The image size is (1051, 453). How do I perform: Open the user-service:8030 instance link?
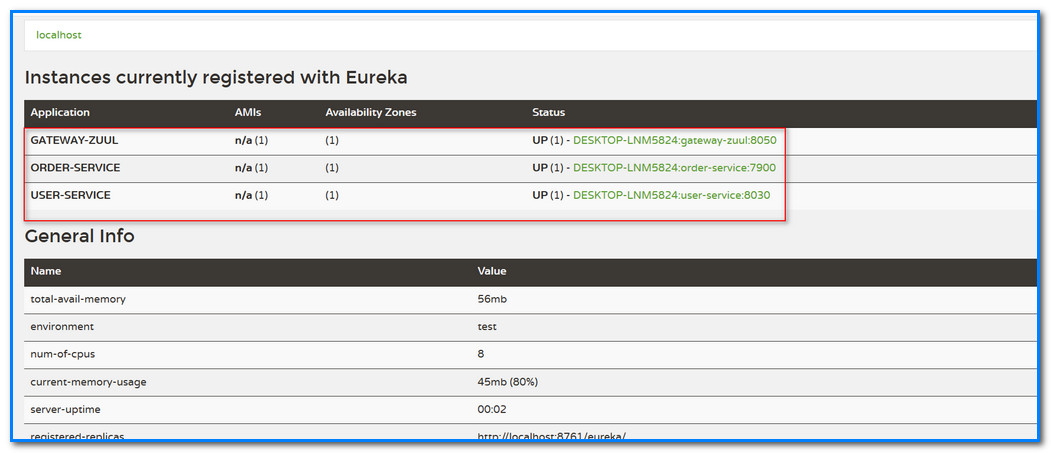pos(672,195)
